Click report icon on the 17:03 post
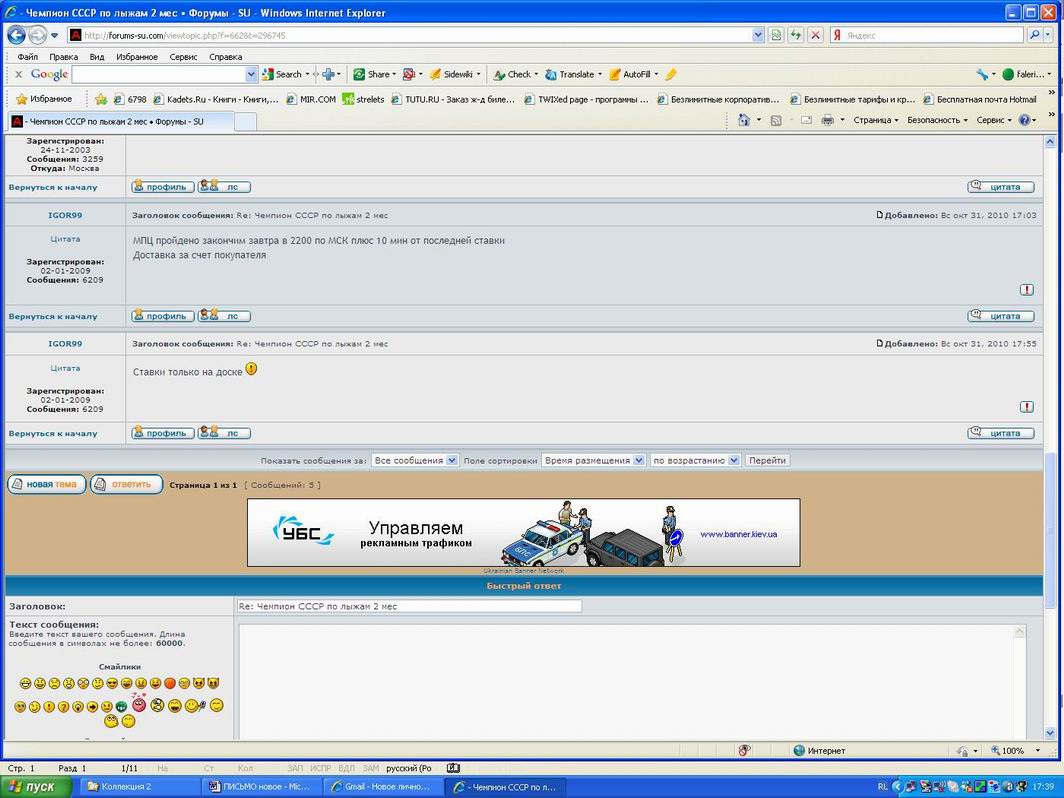 coord(1027,290)
